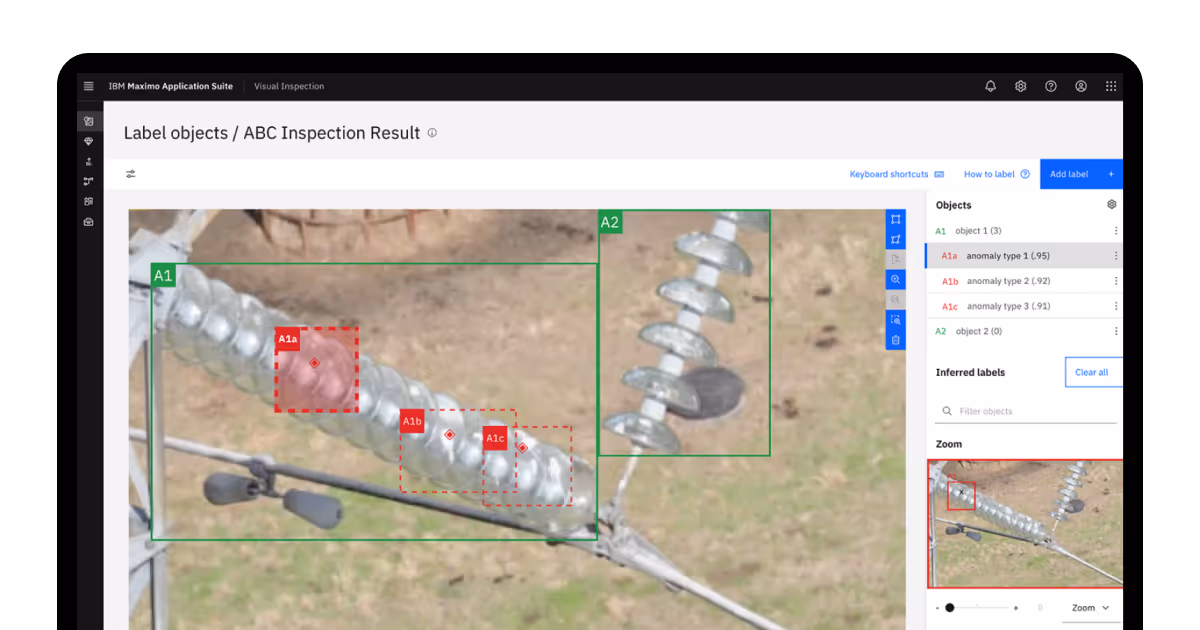Image resolution: width=1200 pixels, height=630 pixels.
Task: Select object 1 (3) row
Action: 1025,231
